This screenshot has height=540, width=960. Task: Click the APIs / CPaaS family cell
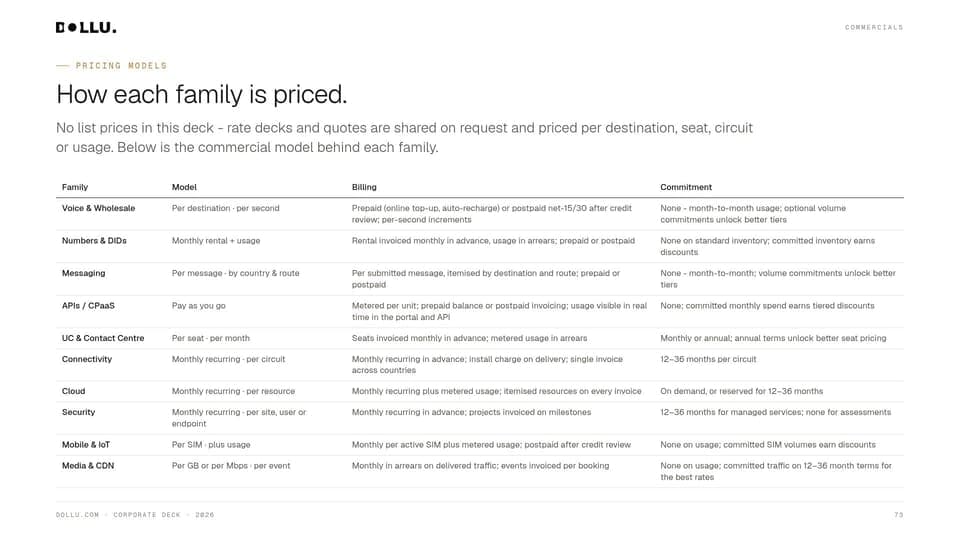point(88,306)
